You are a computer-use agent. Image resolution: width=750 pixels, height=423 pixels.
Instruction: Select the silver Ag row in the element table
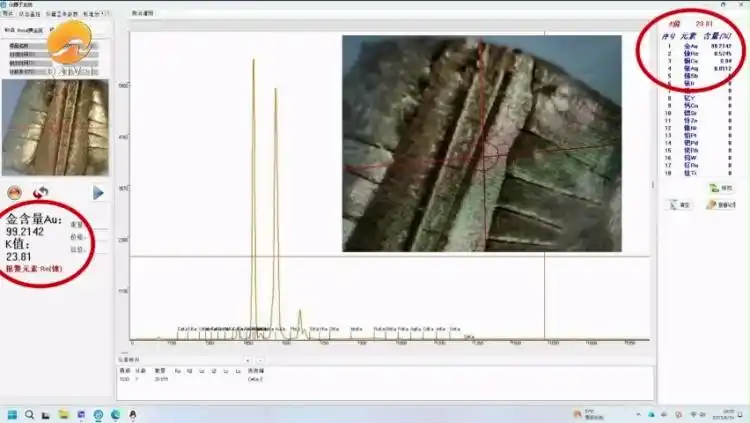click(700, 68)
